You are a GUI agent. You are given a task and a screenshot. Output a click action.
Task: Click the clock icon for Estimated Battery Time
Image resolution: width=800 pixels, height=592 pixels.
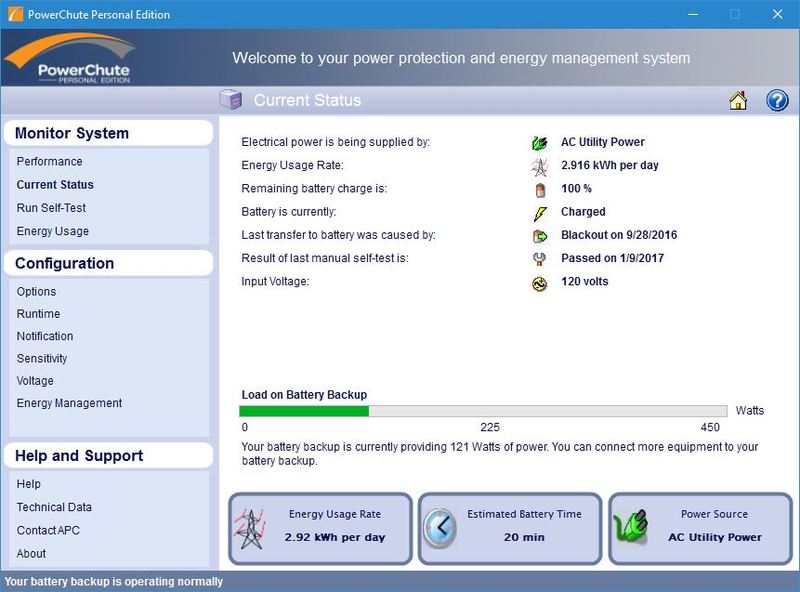(439, 527)
